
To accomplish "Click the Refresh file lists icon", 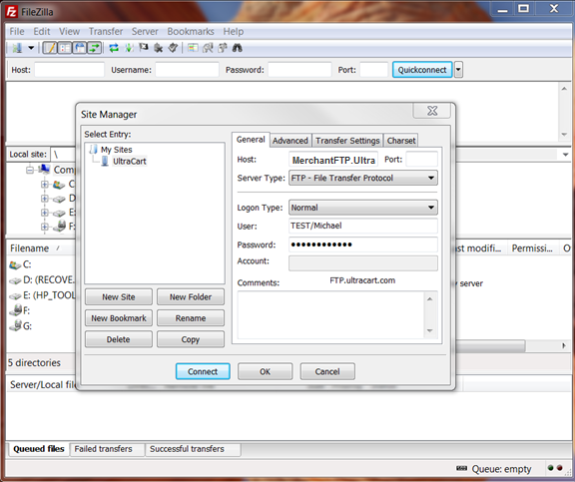I will [x=114, y=48].
